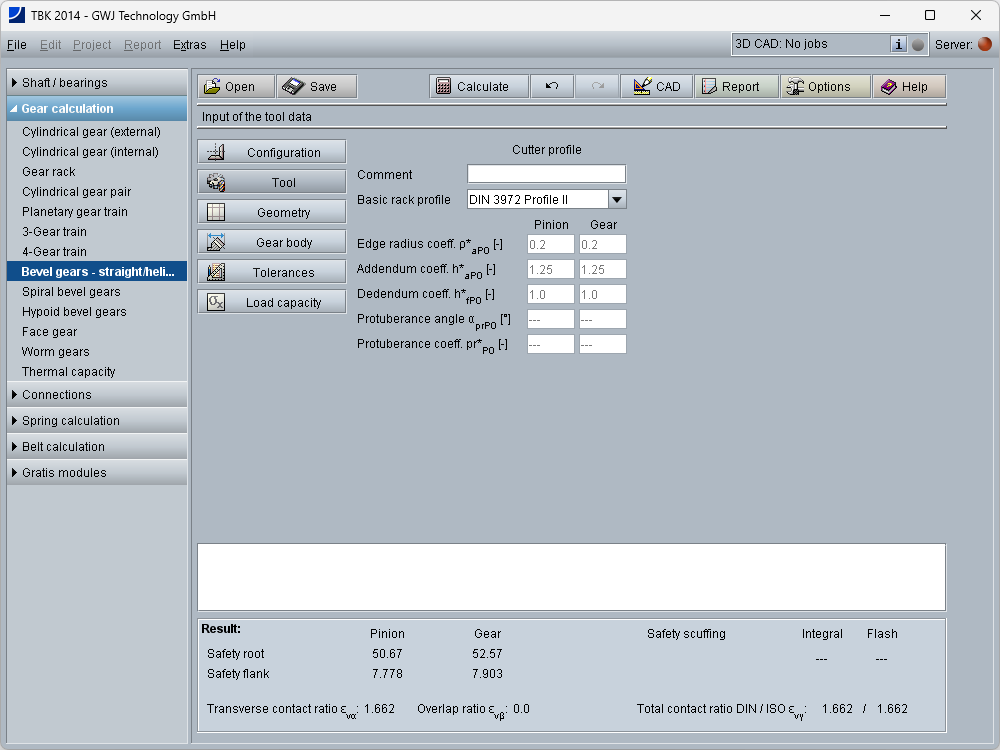Screen dimensions: 1000x750
Task: Select Spiral bevel gears in sidebar
Action: pyautogui.click(x=71, y=292)
